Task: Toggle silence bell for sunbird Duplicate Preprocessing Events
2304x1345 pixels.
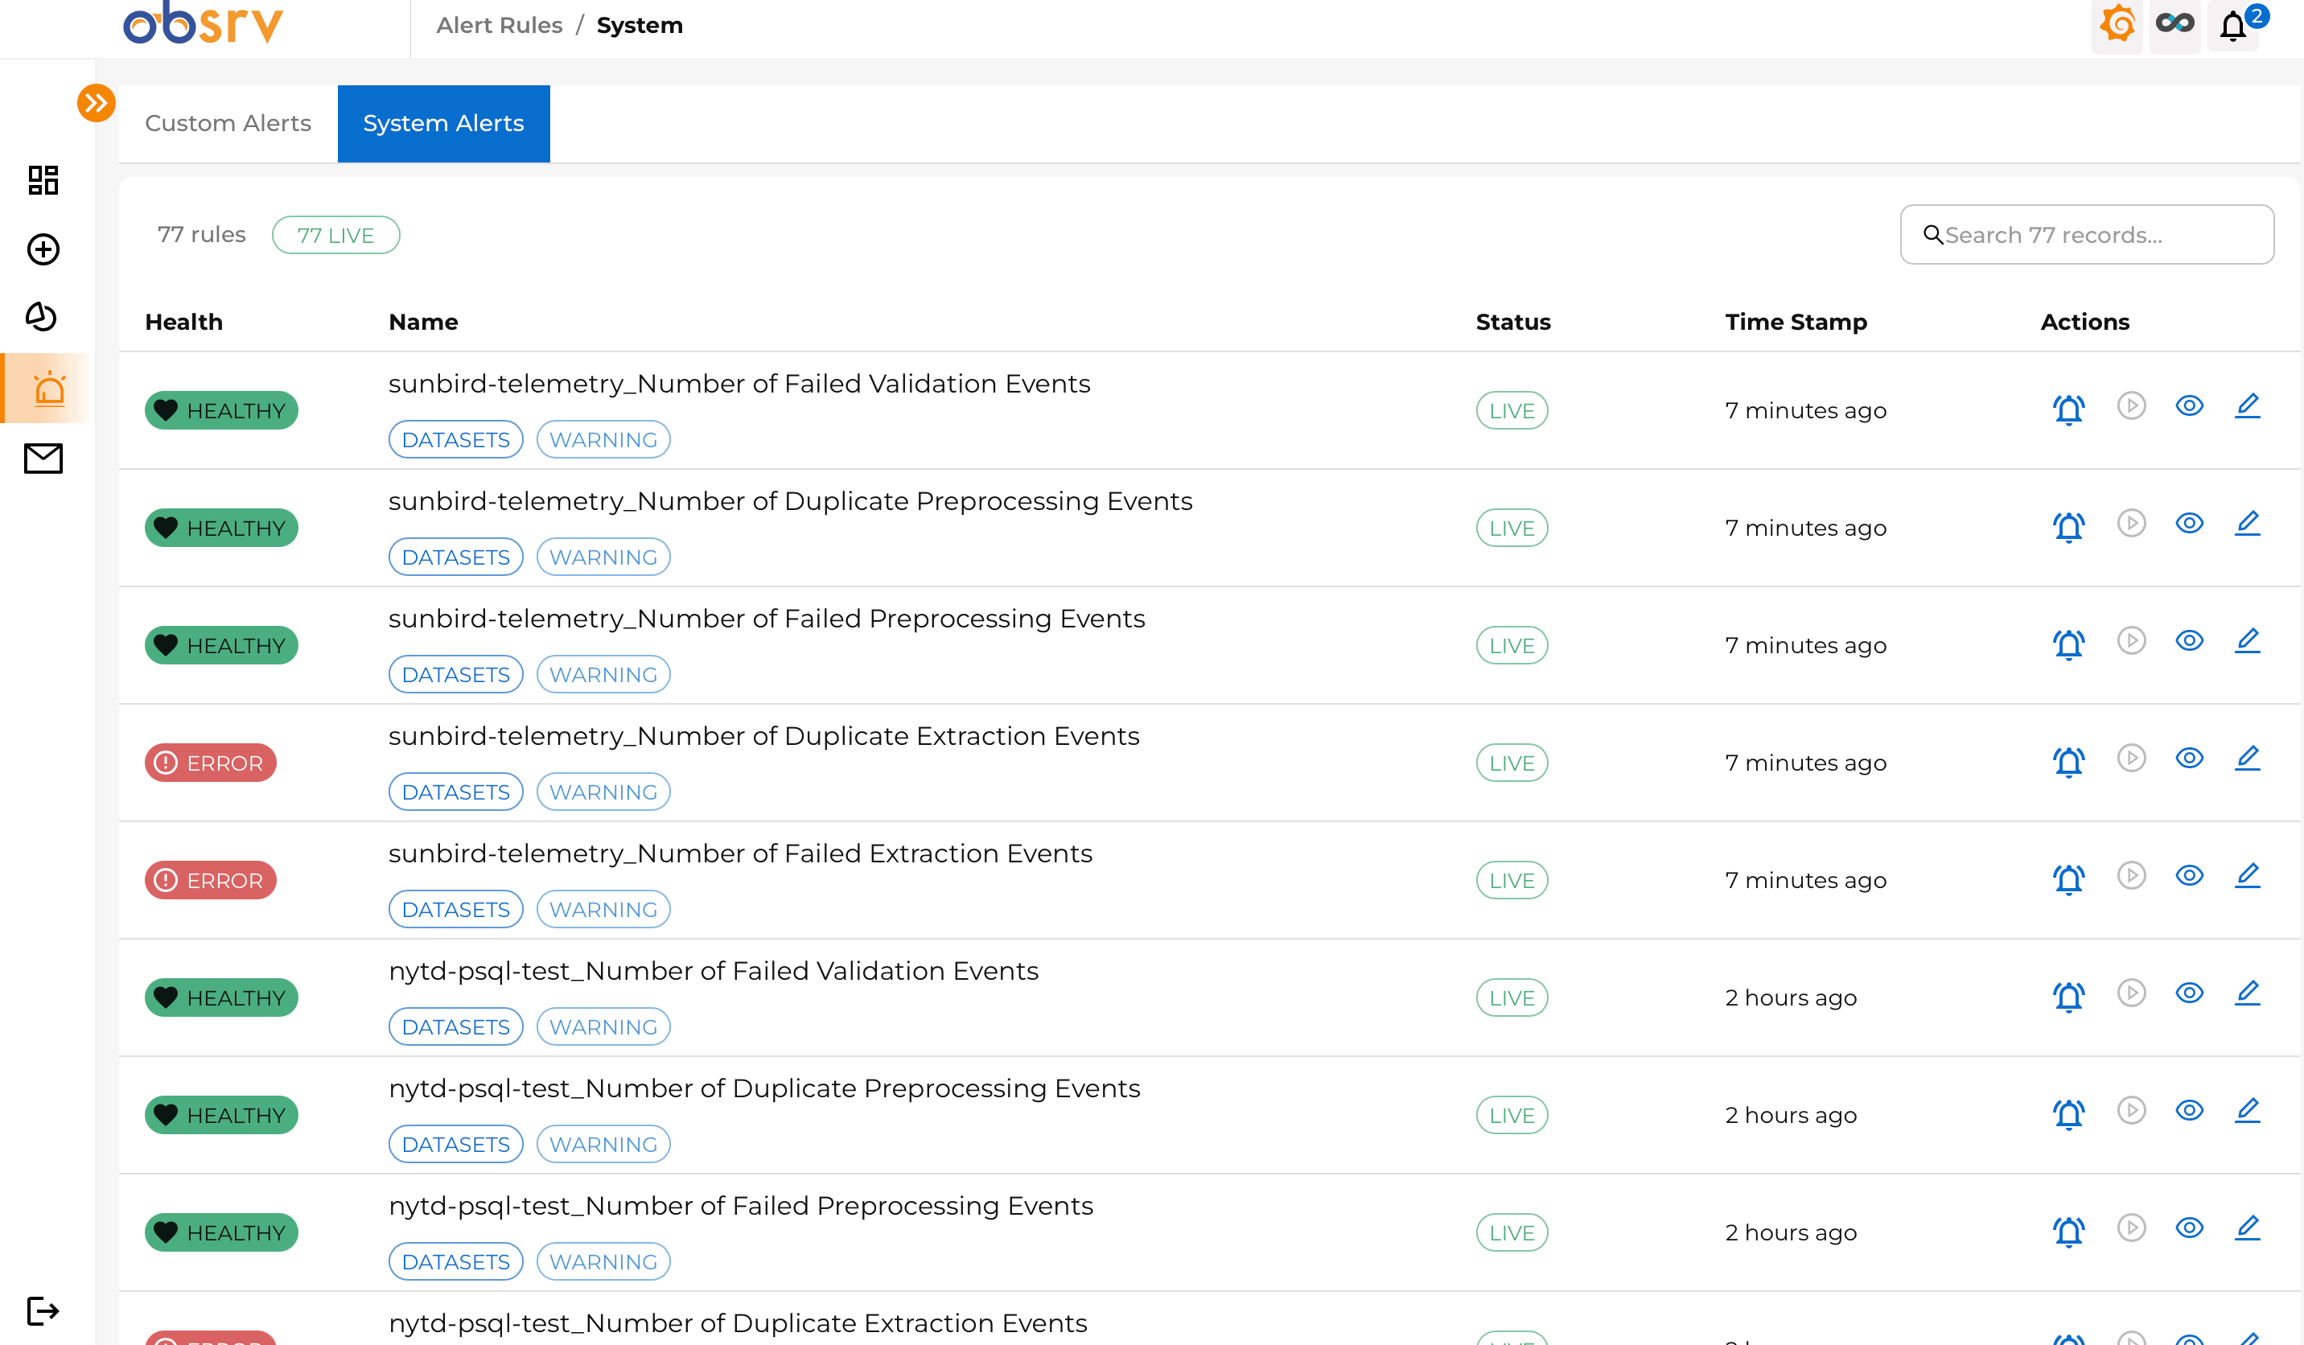Action: click(2068, 526)
